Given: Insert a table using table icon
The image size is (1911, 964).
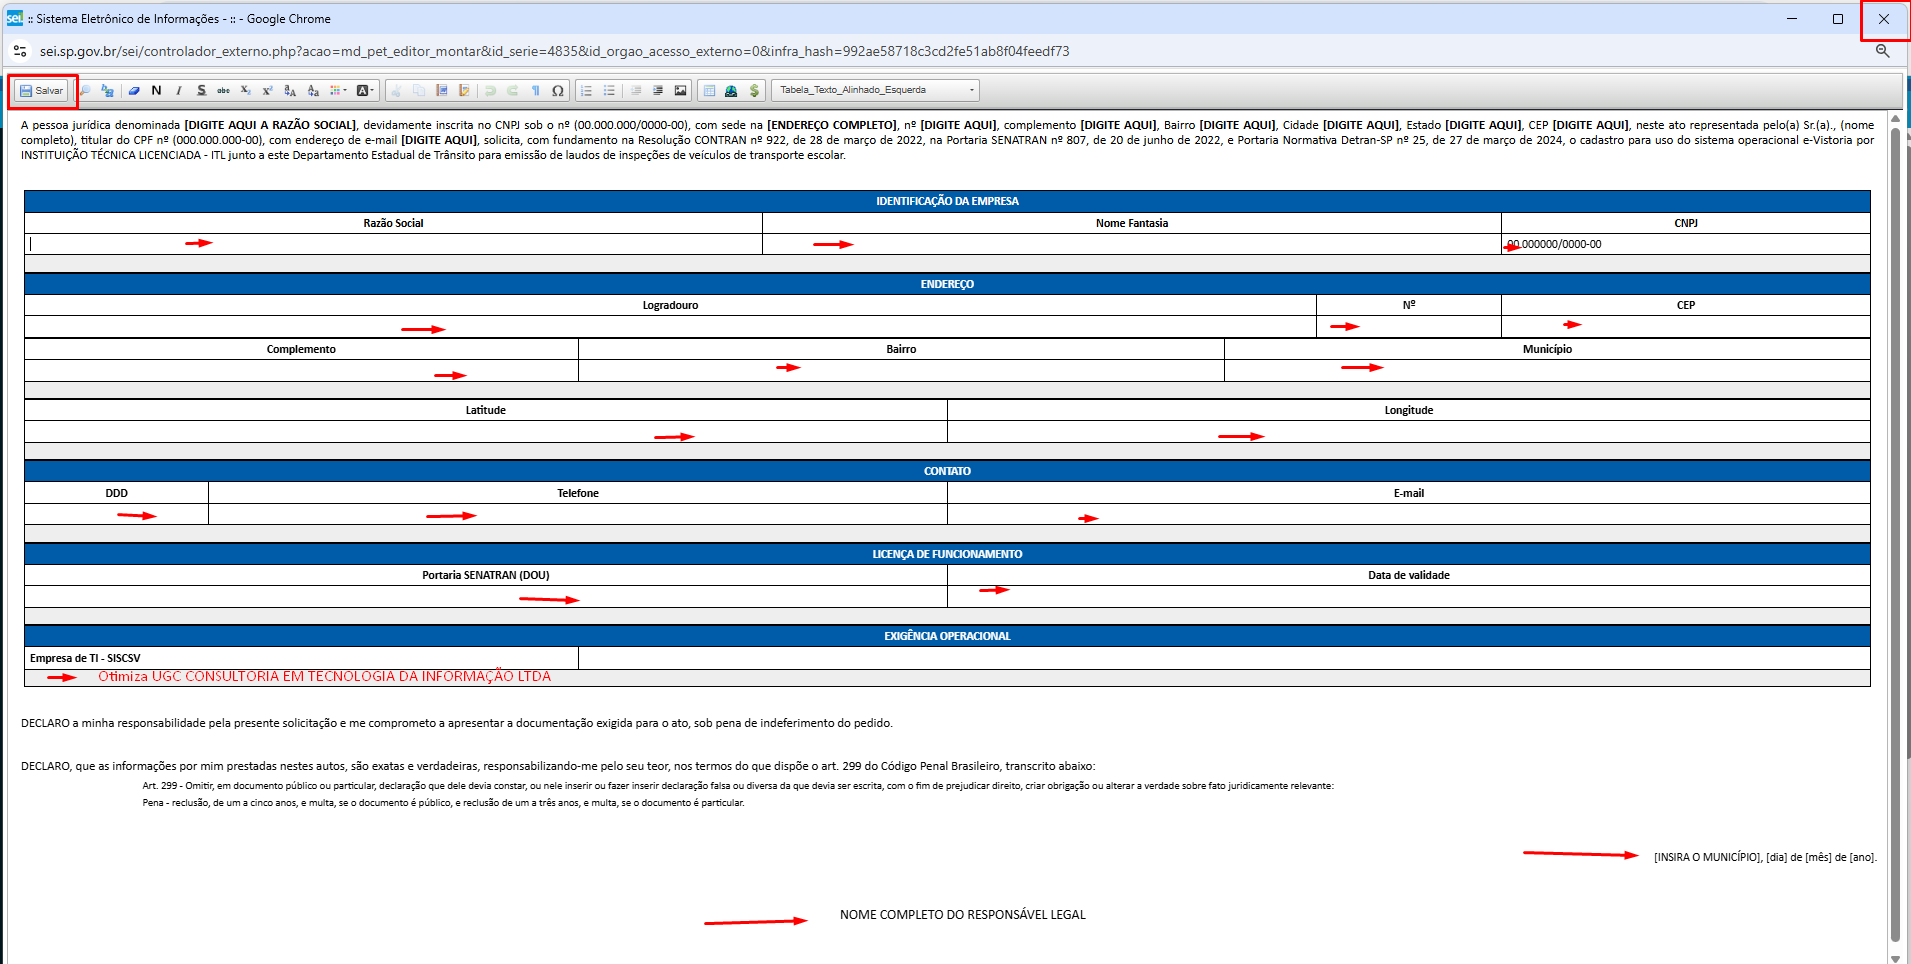Looking at the screenshot, I should tap(709, 91).
